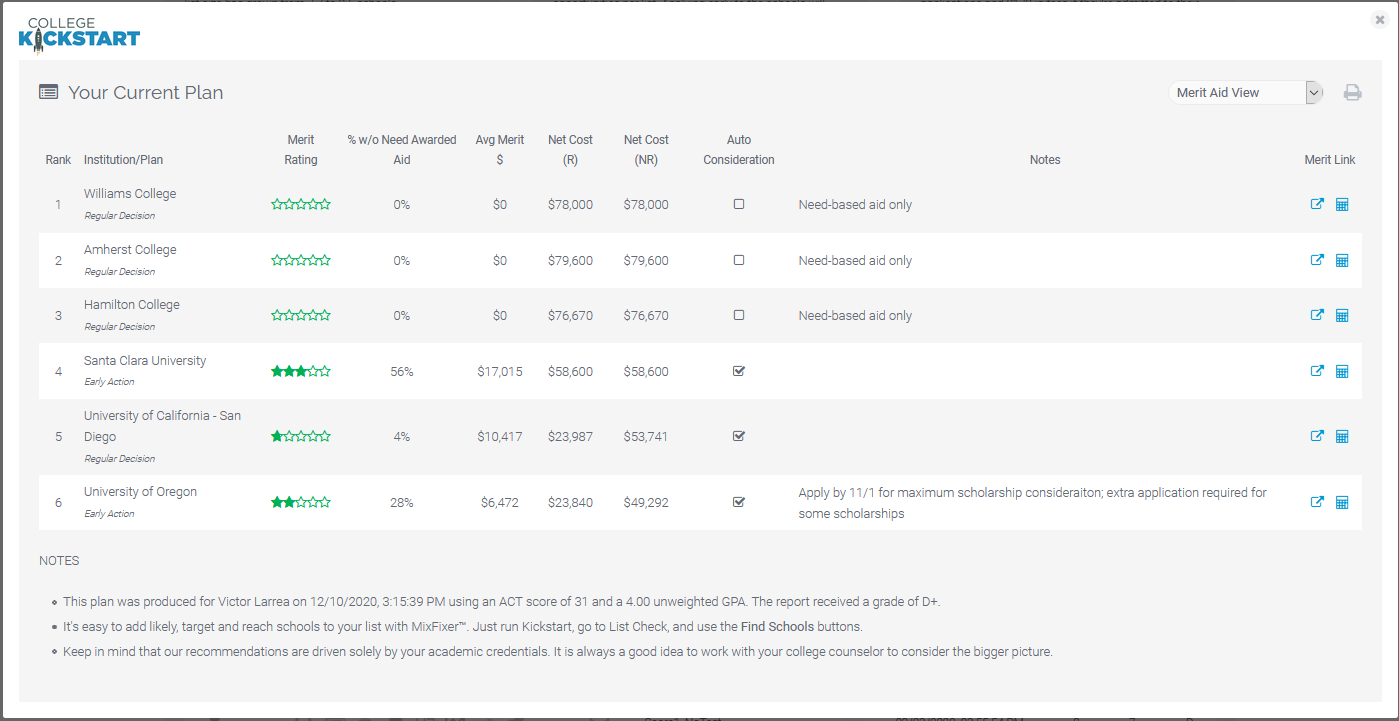
Task: Click UC San Diego merit rating stars
Action: coord(301,437)
